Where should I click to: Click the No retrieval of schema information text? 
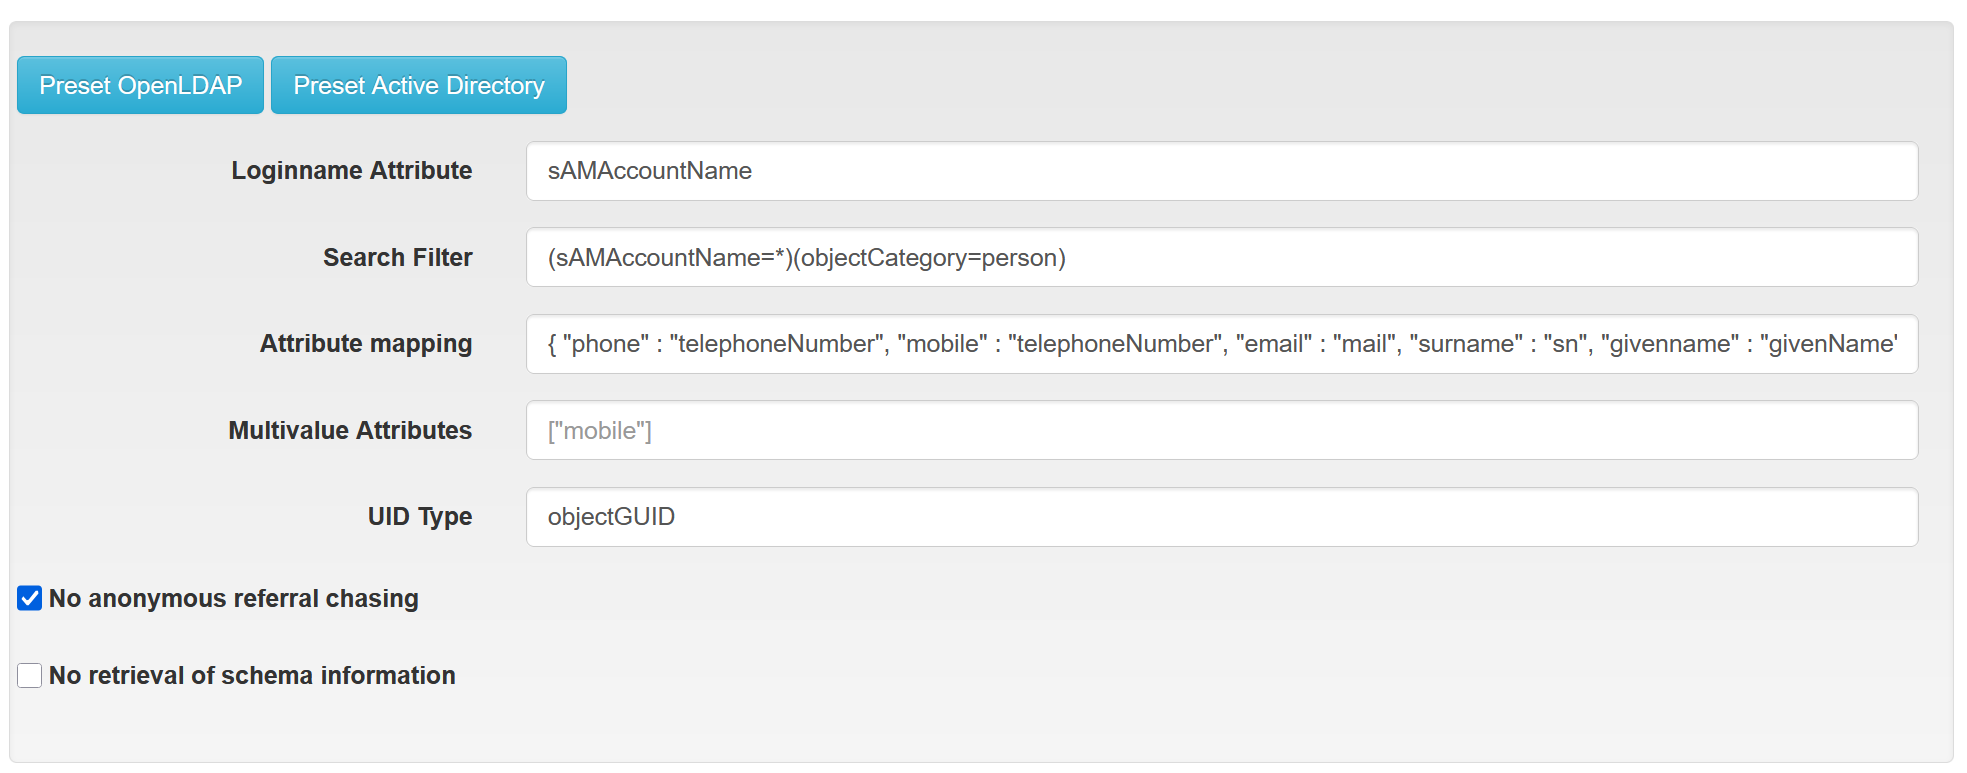(252, 675)
